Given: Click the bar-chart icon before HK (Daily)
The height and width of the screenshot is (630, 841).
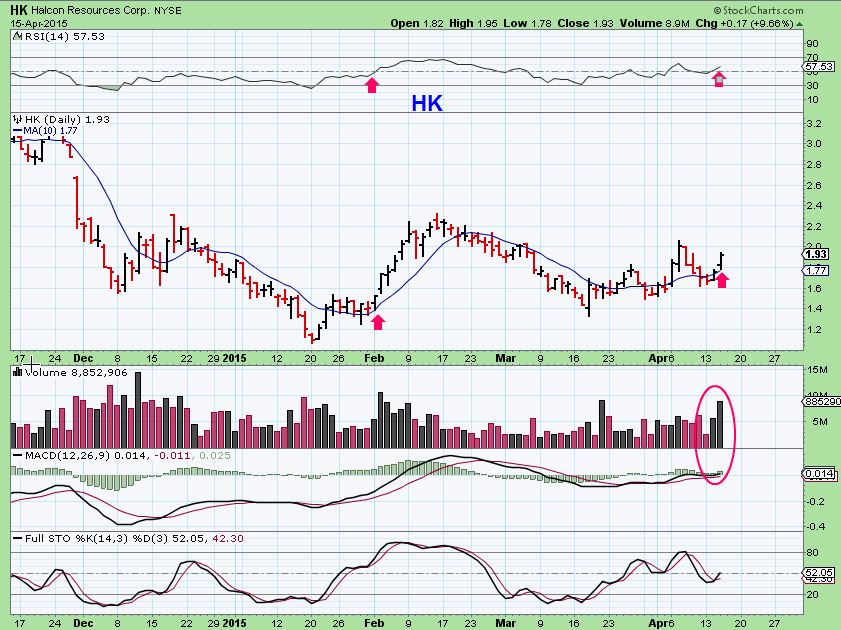Looking at the screenshot, I should click(17, 119).
